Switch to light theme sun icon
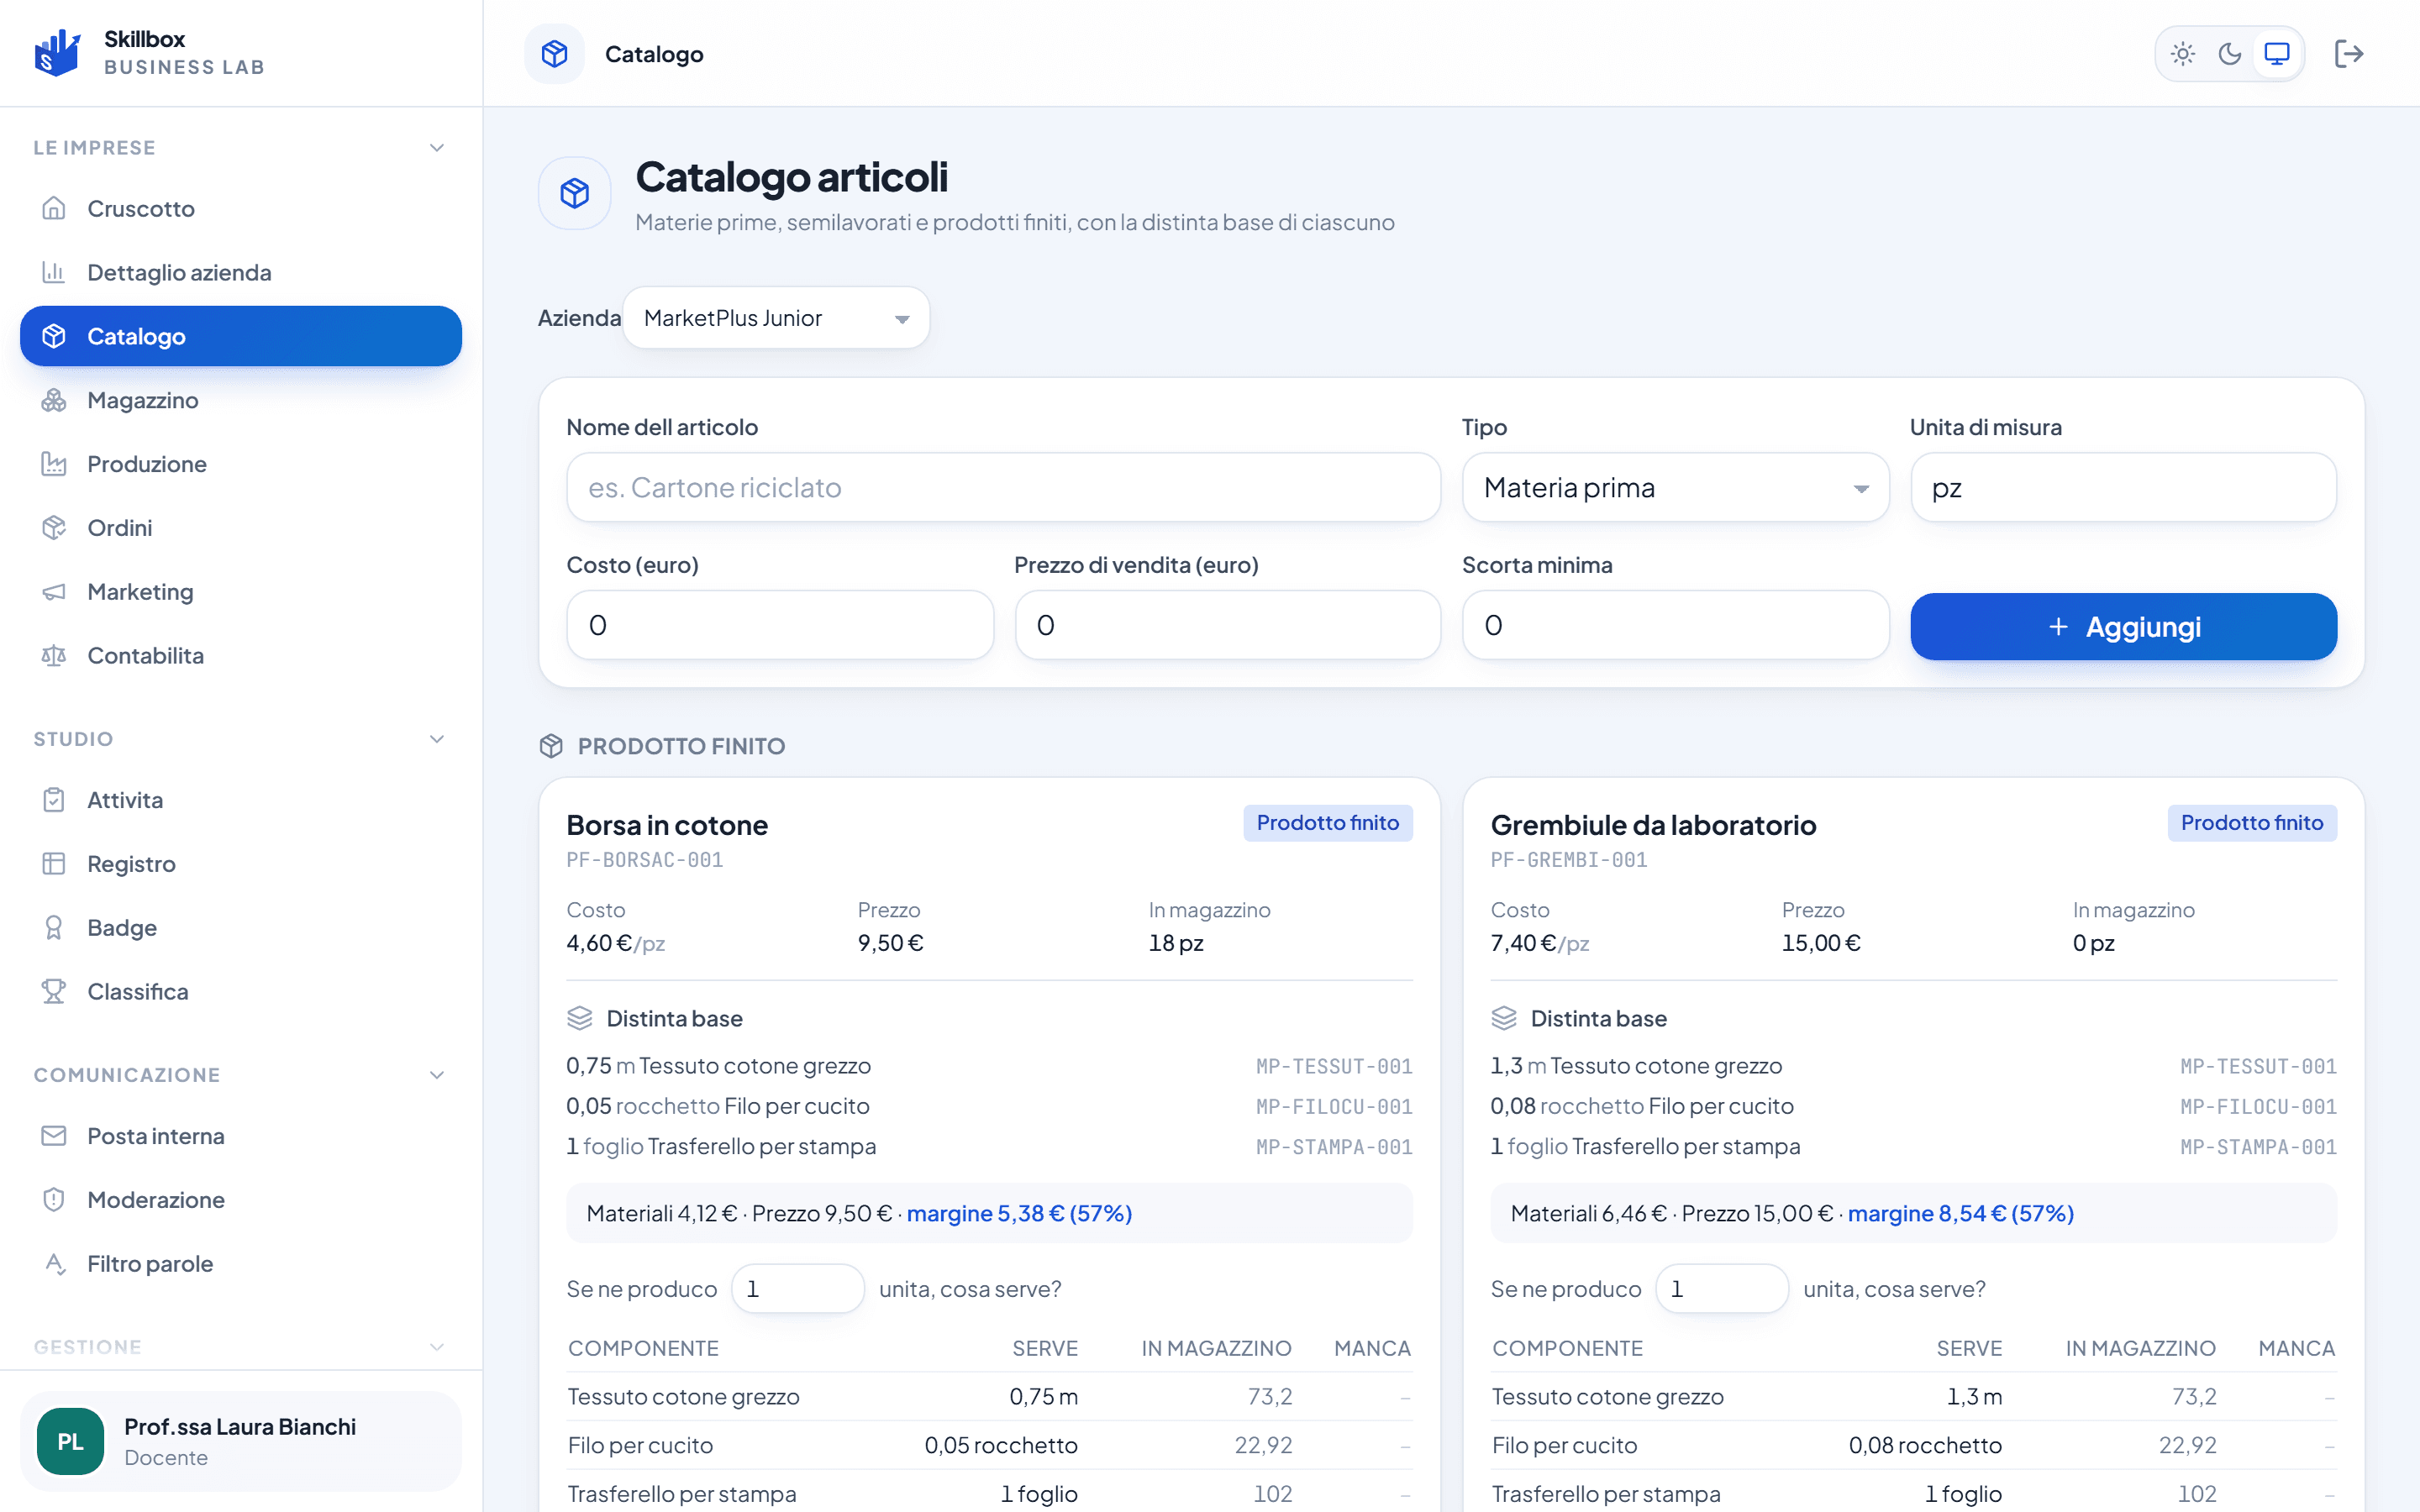 coord(2183,54)
